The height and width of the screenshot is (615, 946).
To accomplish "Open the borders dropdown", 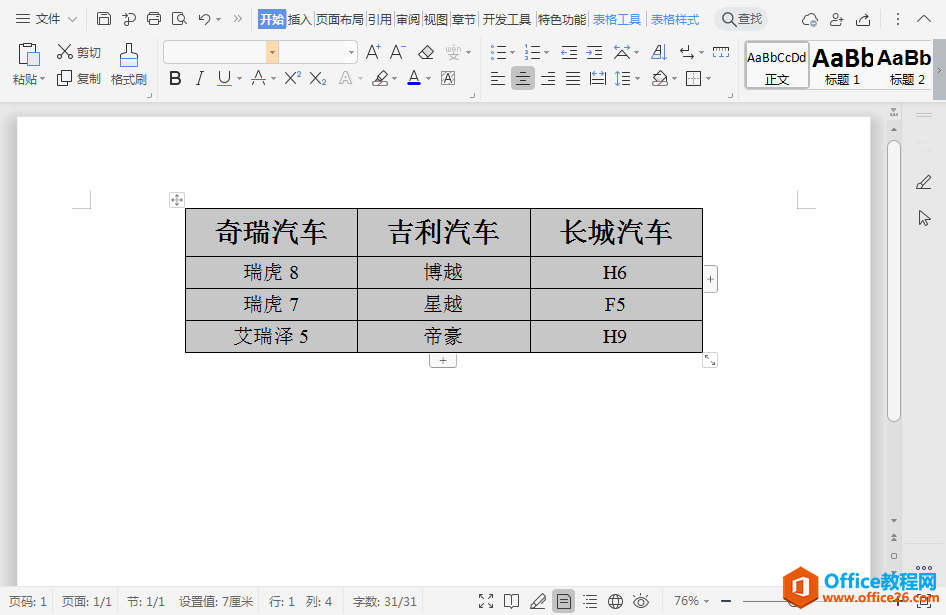I will click(x=708, y=78).
